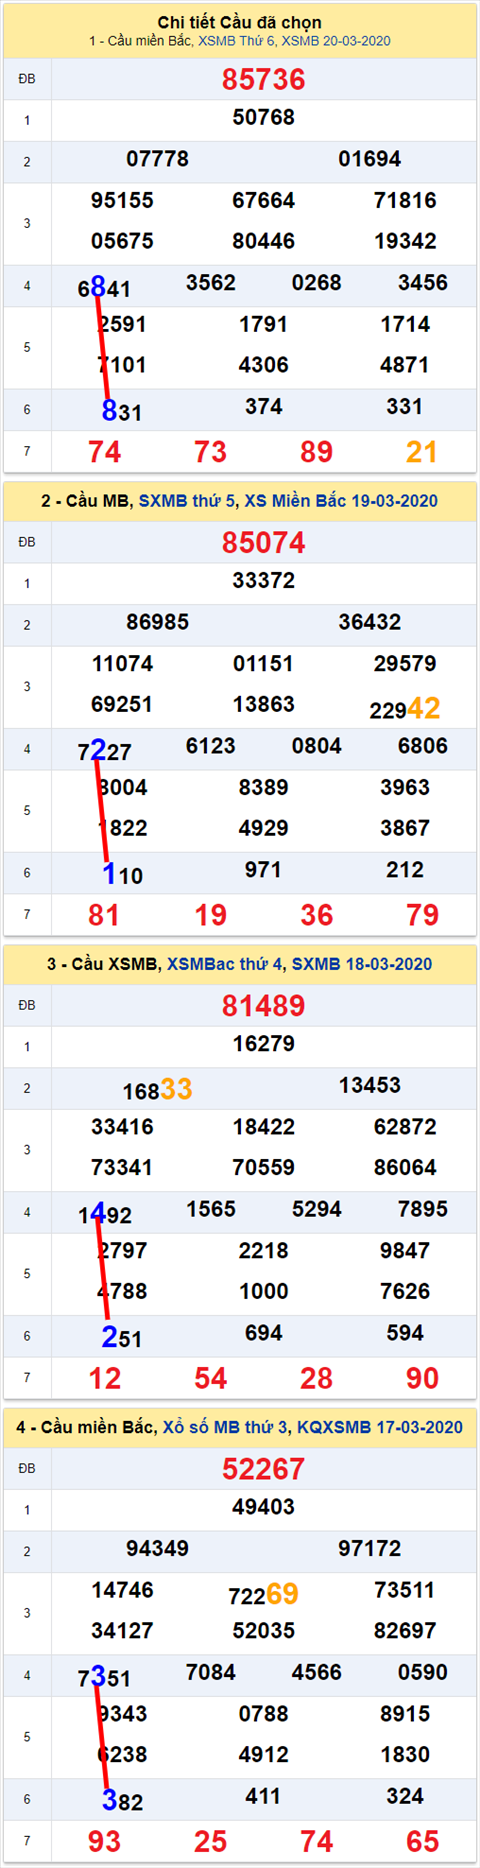Click the number 6806

[423, 746]
